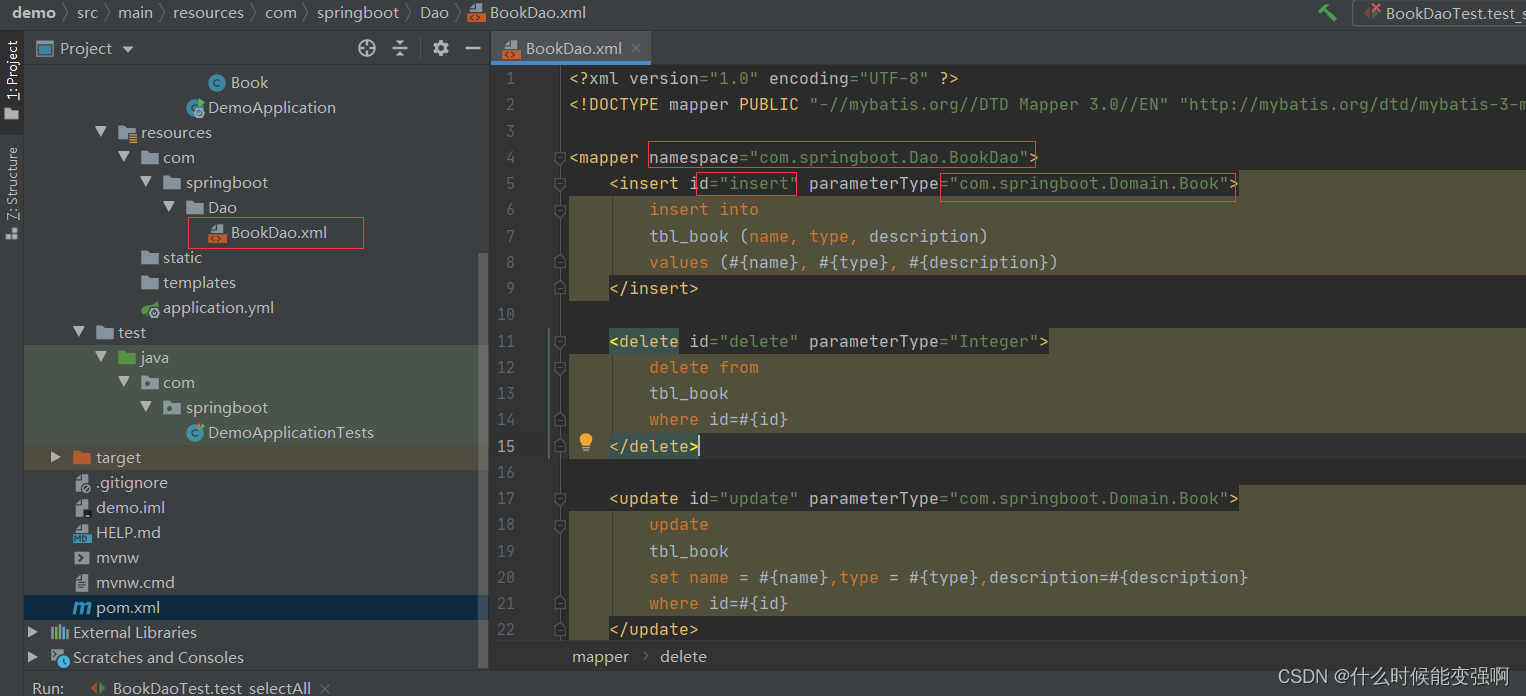Collapse the springboot folder under resources

click(146, 182)
